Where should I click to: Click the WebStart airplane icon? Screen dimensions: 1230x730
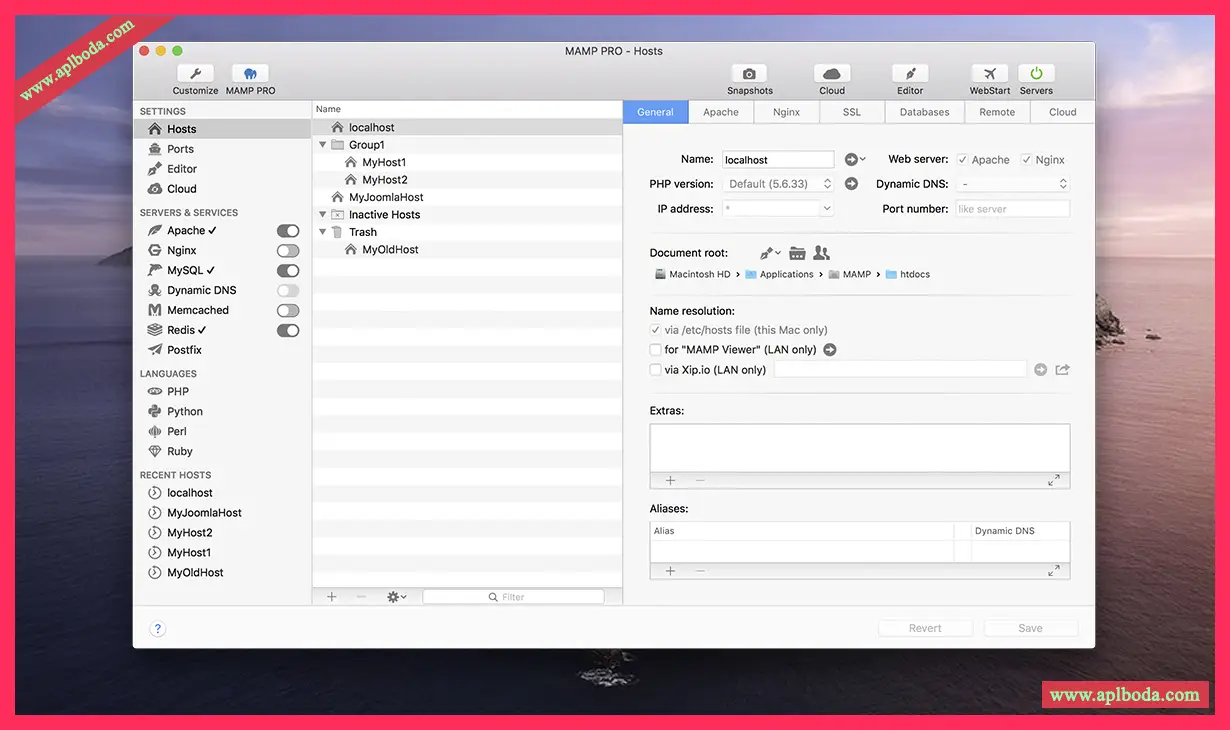(x=989, y=74)
